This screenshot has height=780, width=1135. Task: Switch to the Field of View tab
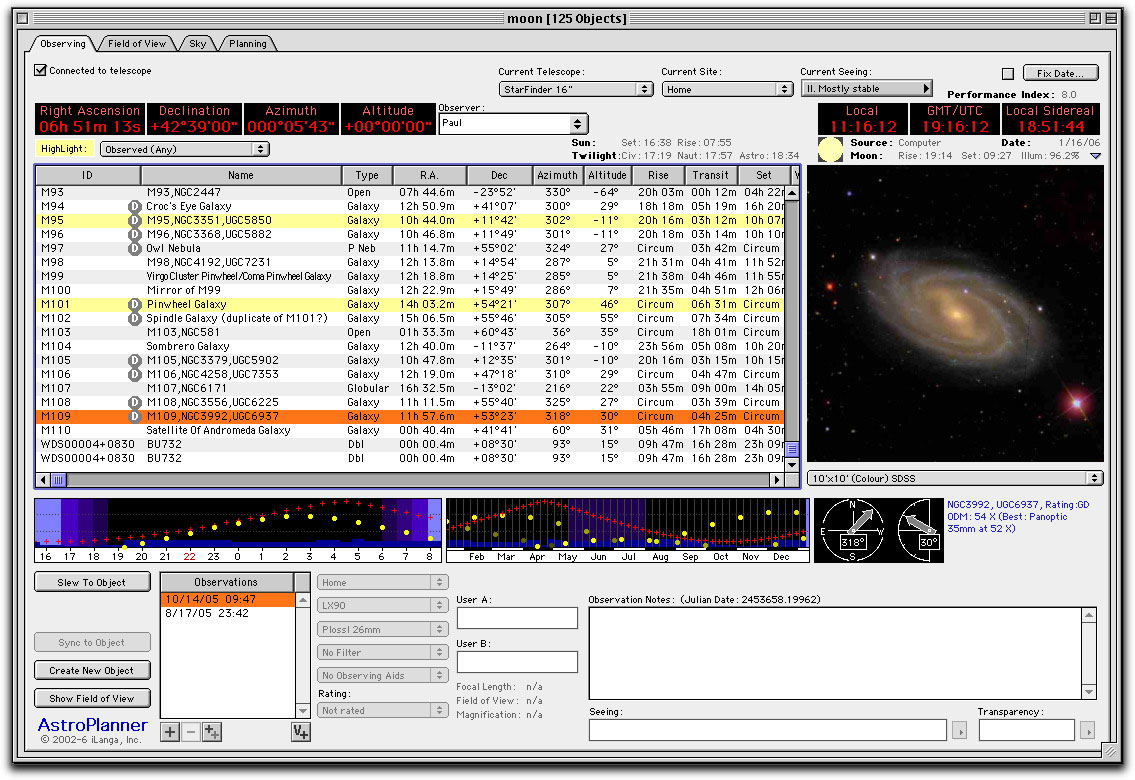coord(138,44)
